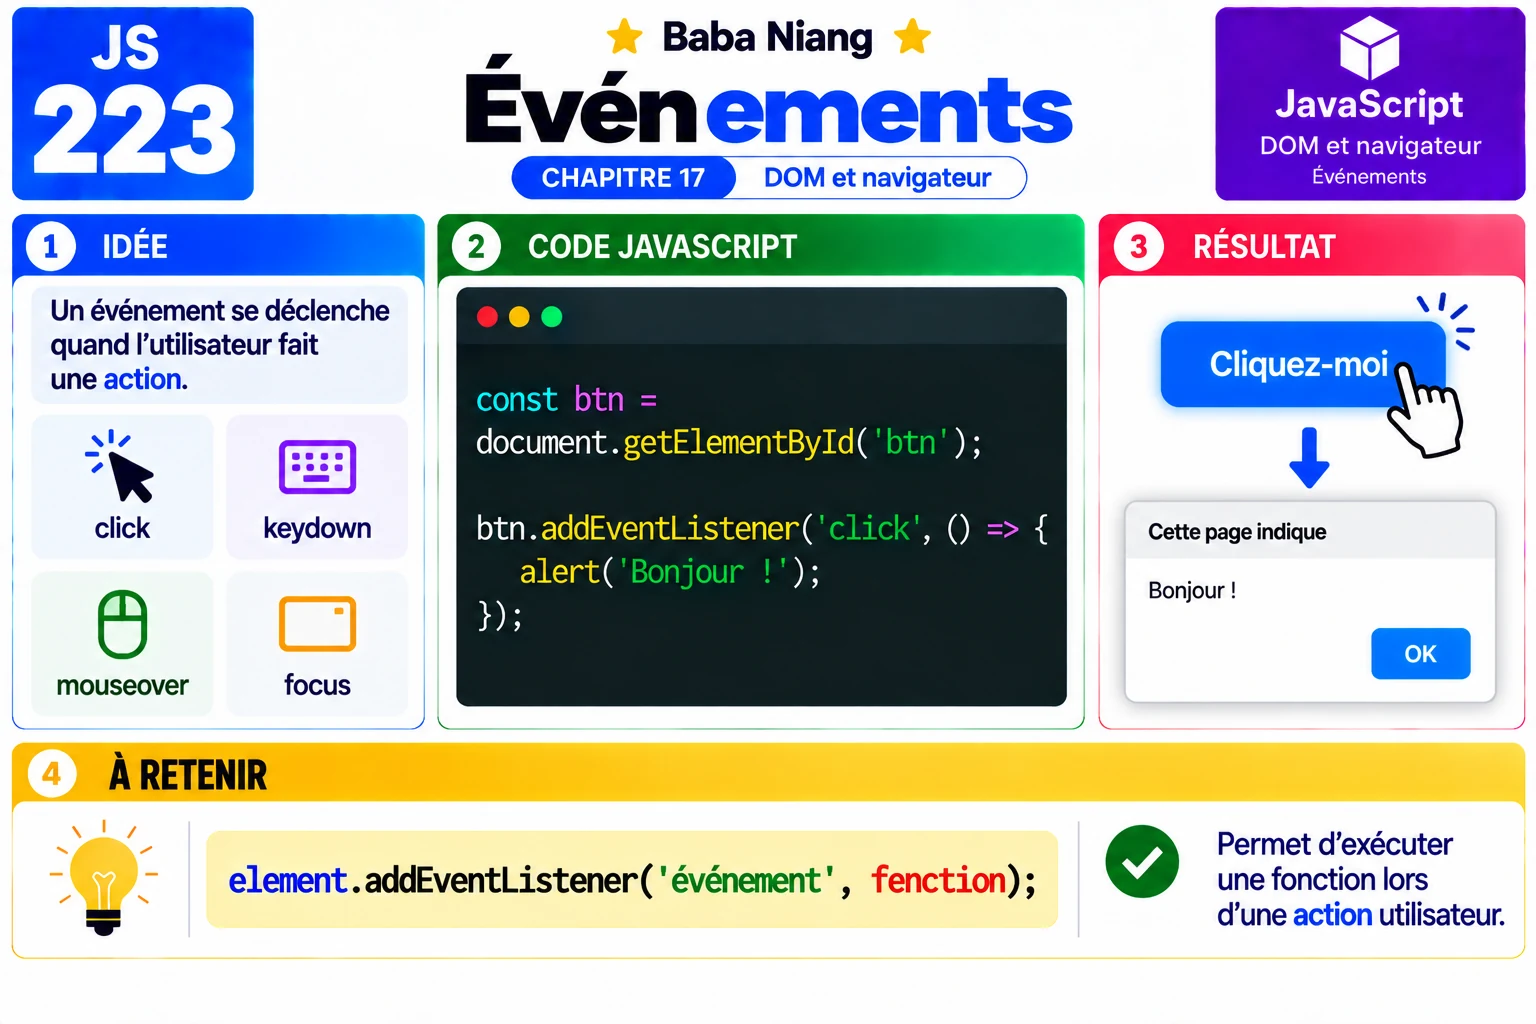
Task: Open the À RETENIR section header
Action: coord(768,773)
